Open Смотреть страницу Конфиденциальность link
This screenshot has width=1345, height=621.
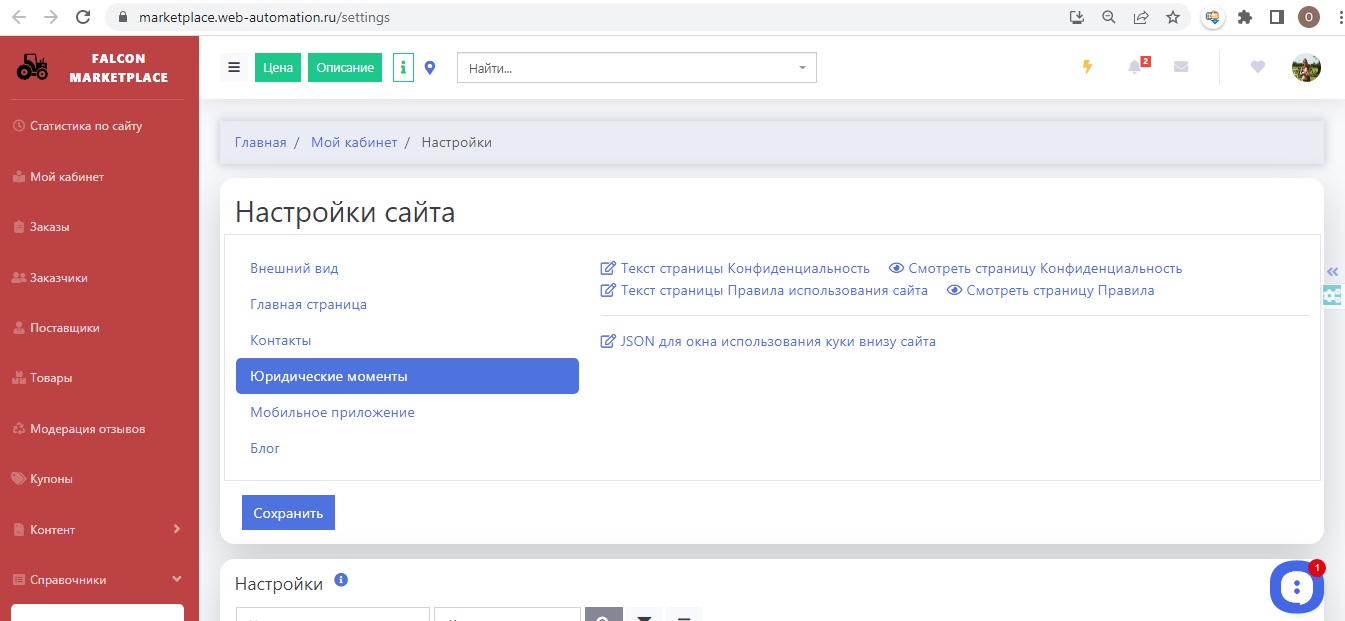point(1035,268)
